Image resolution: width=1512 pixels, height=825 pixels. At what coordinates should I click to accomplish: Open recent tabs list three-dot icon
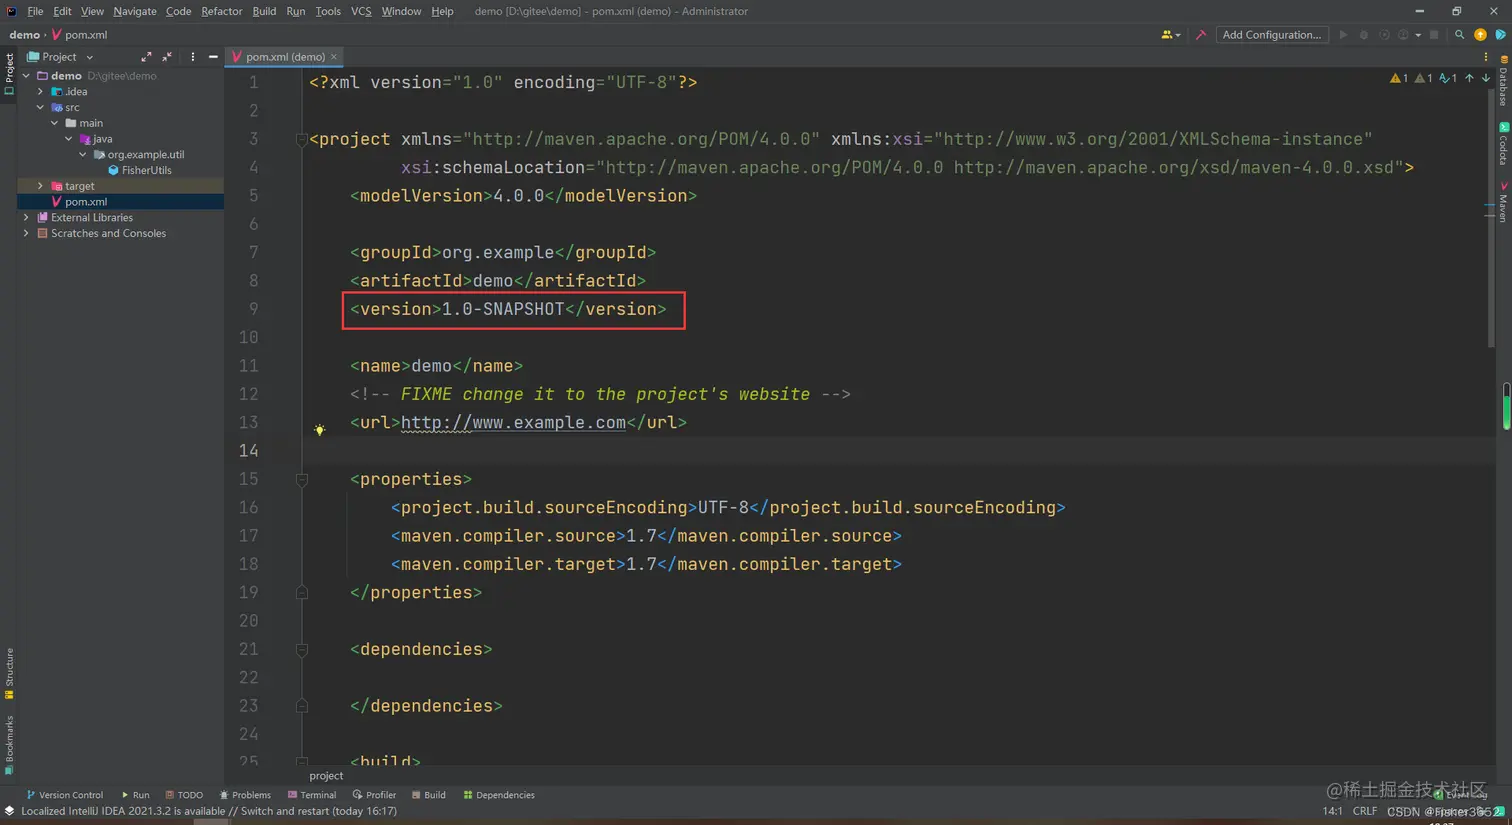1485,57
